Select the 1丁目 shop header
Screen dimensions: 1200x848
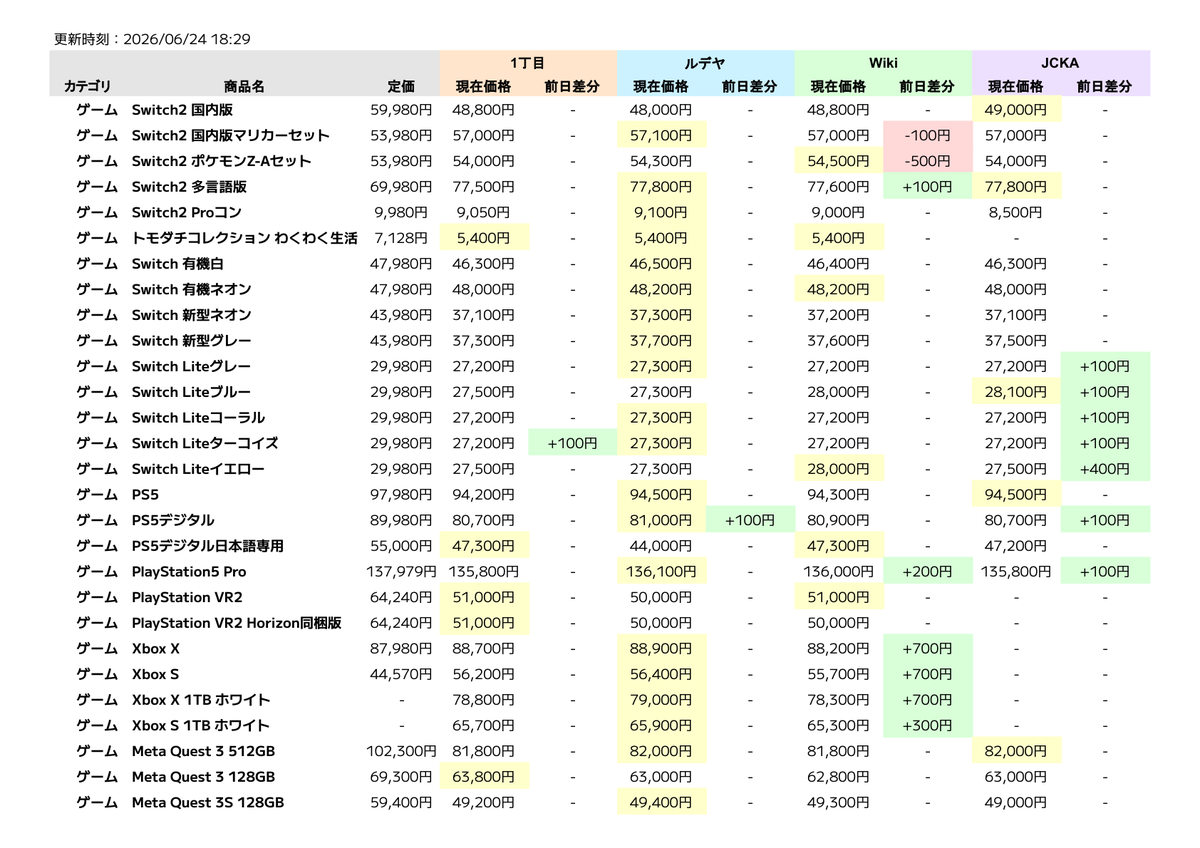528,63
